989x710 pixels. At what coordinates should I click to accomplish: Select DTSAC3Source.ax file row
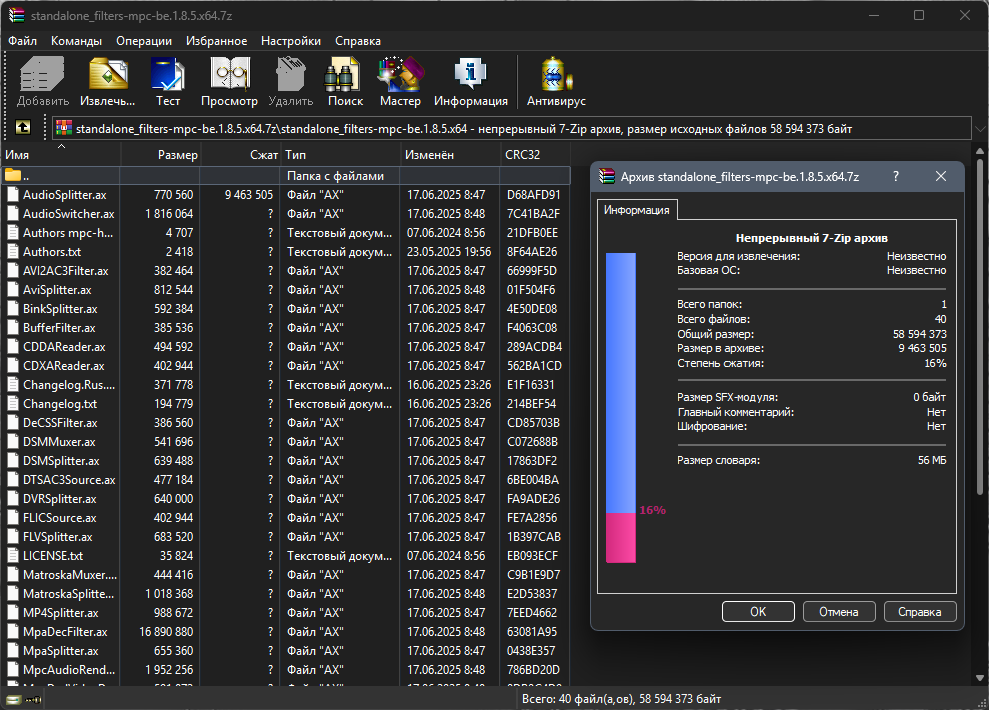(285, 480)
